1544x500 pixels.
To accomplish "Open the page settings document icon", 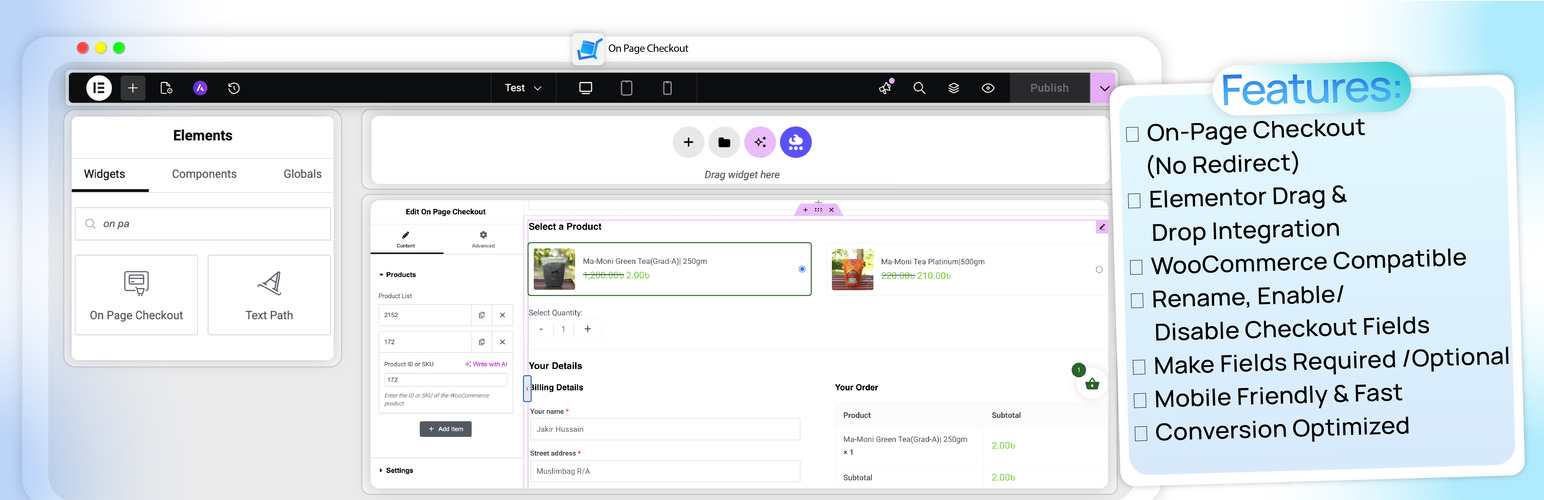I will pyautogui.click(x=166, y=88).
